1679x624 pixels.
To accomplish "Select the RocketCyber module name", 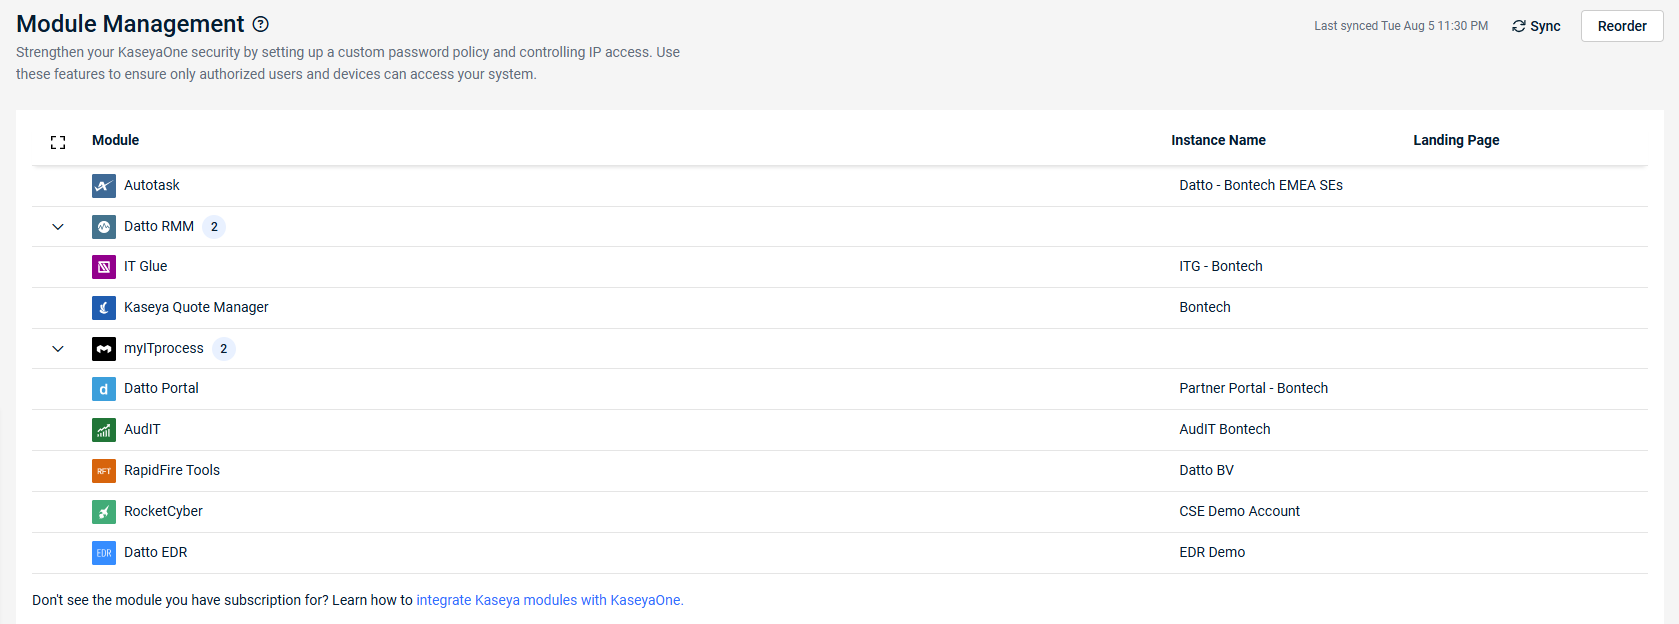I will click(x=163, y=511).
